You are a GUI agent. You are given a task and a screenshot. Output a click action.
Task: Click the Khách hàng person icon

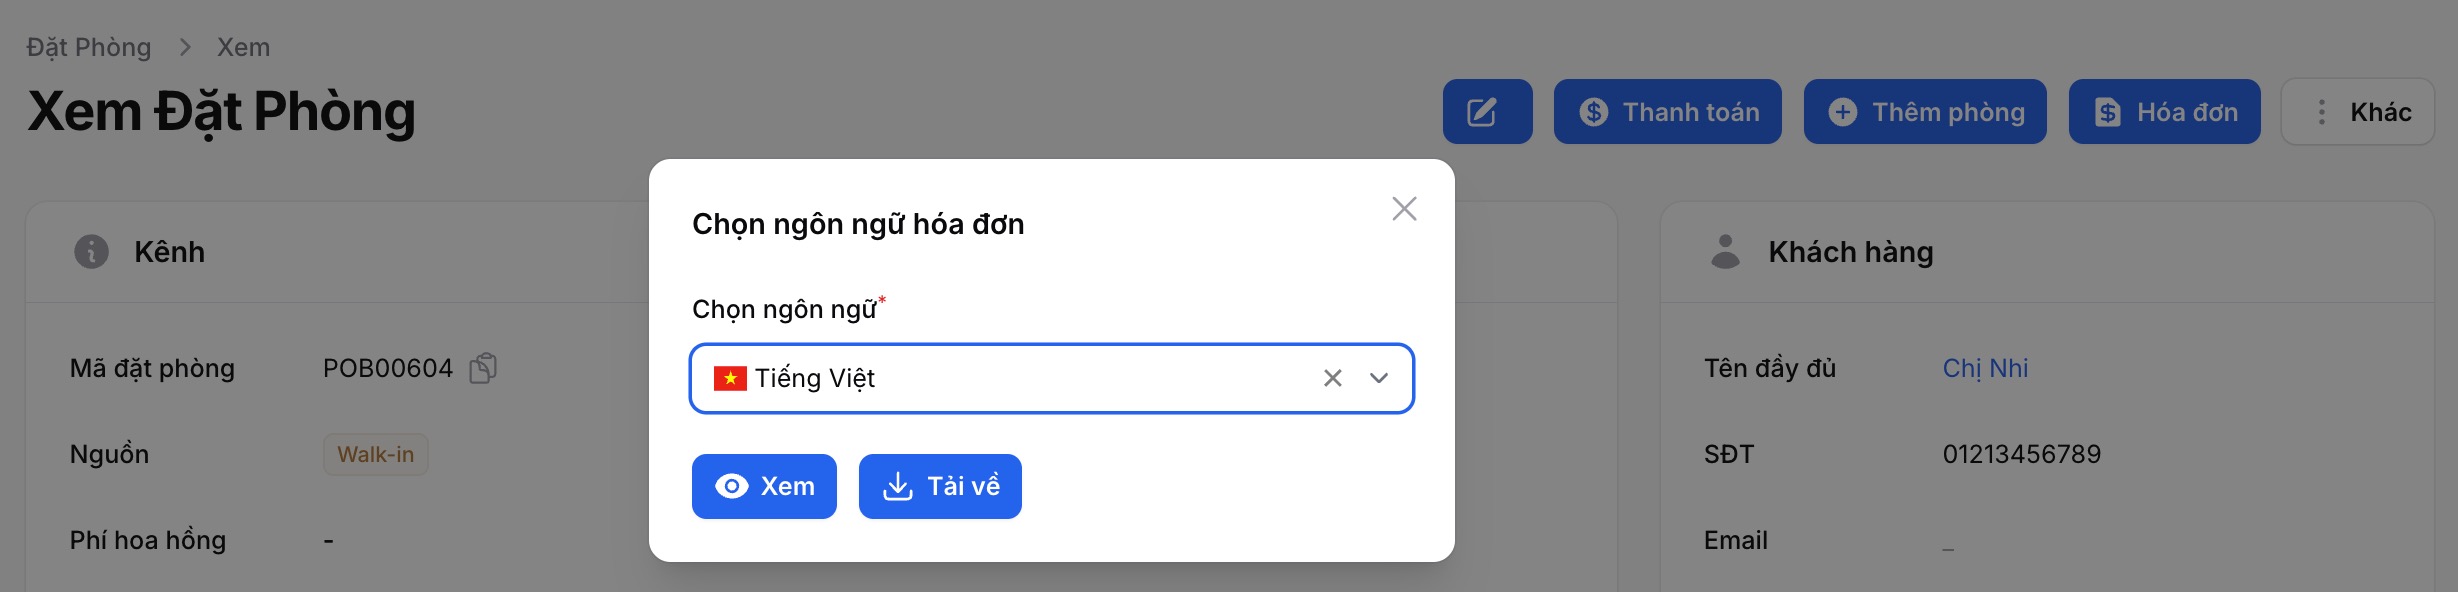[x=1725, y=252]
